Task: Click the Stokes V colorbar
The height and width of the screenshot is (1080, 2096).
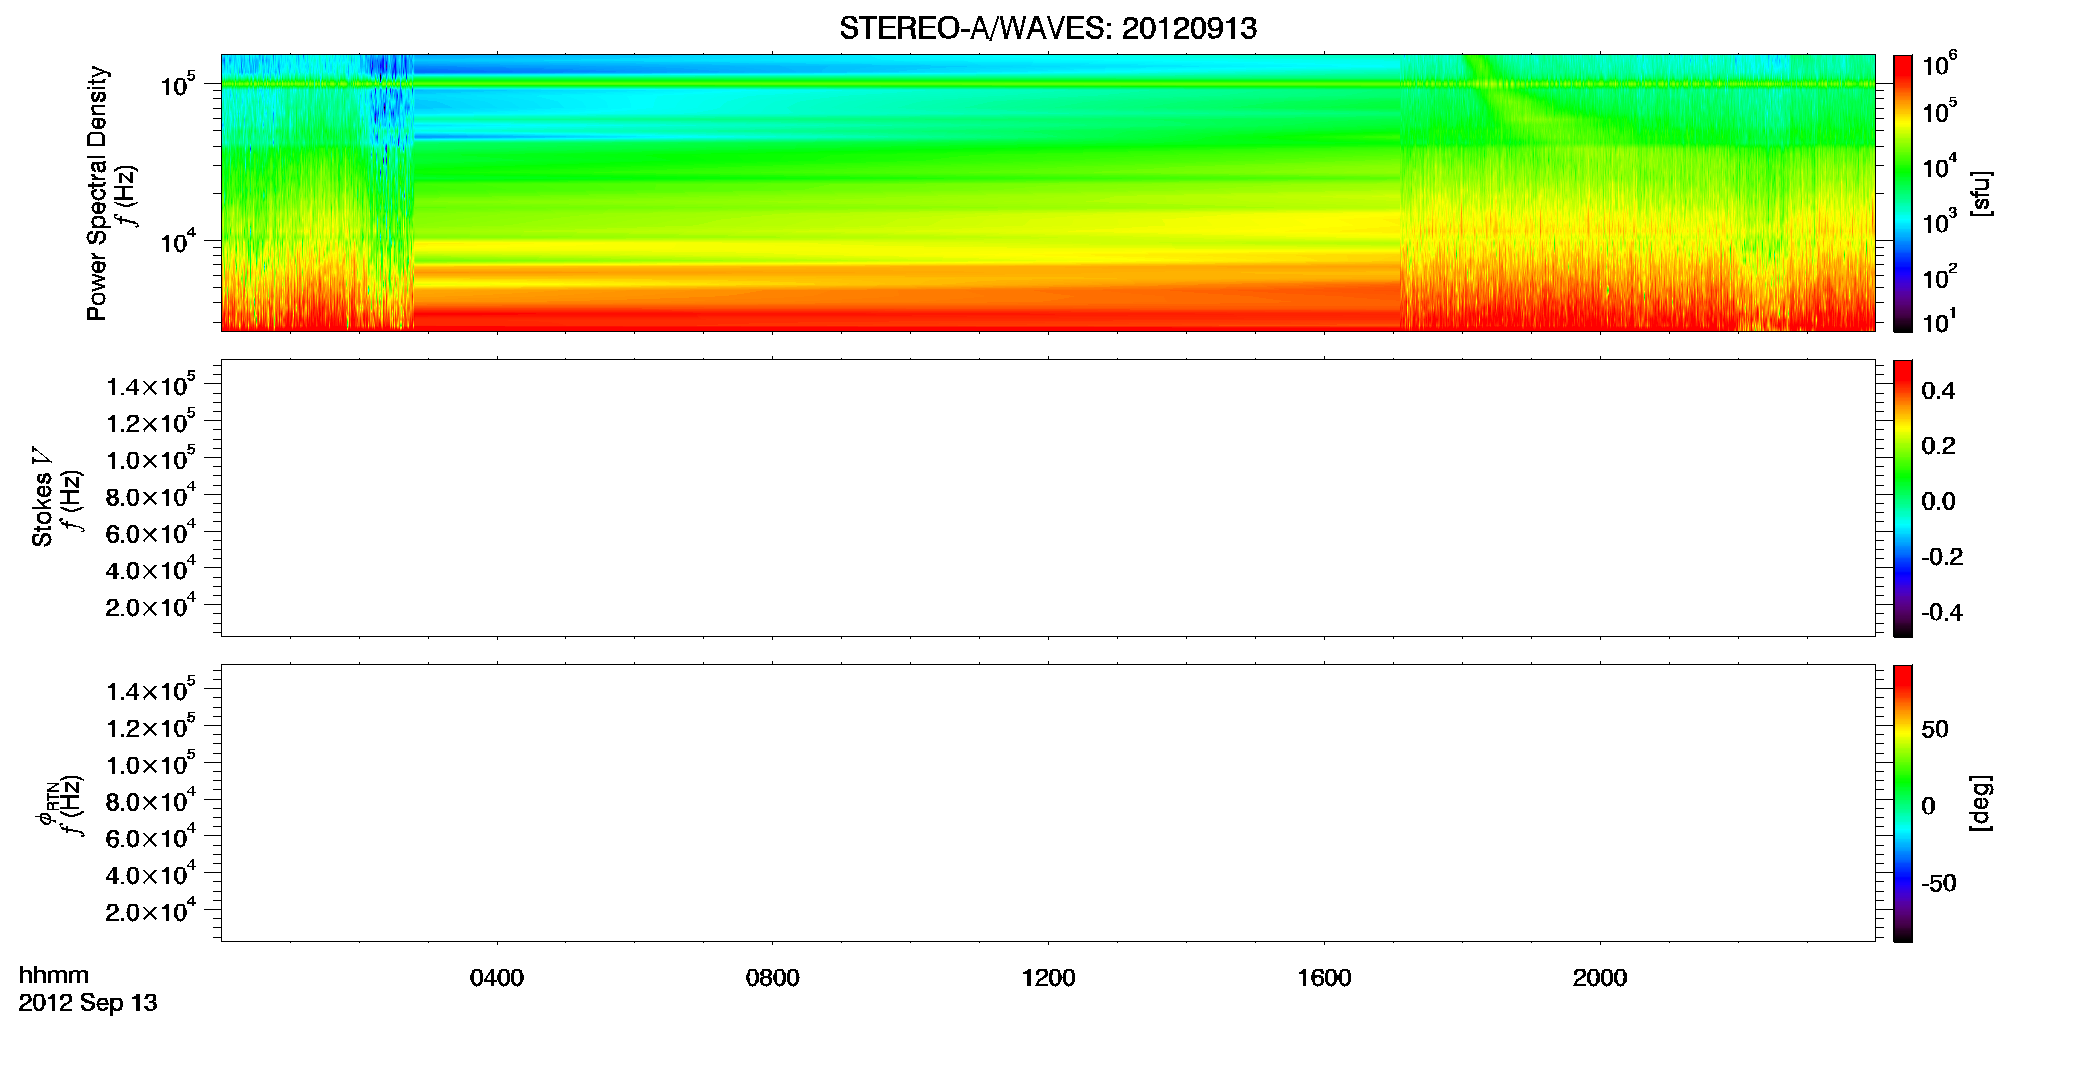Action: click(1903, 498)
